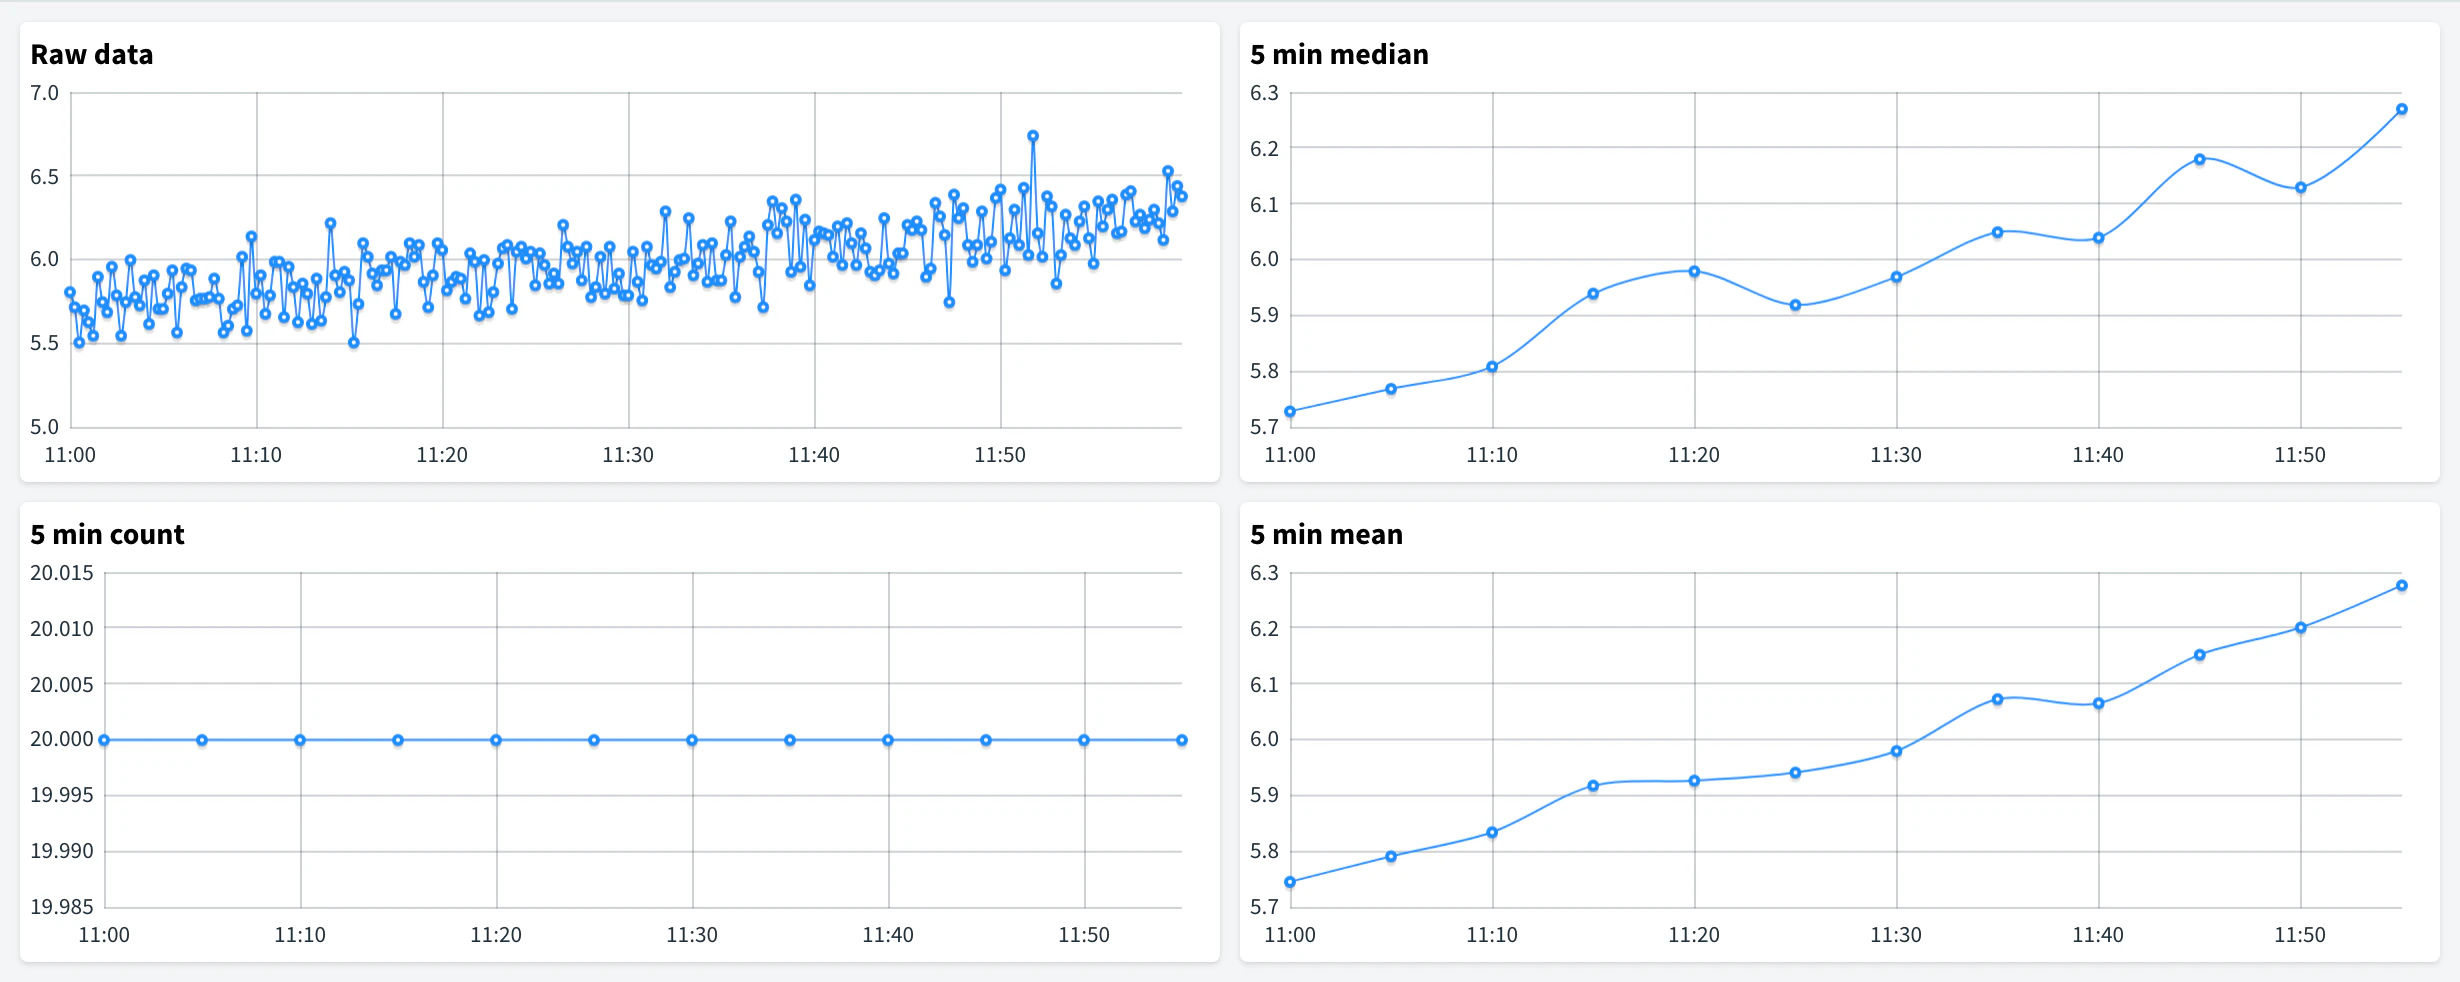Click the "5 min median" panel title
This screenshot has width=2460, height=982.
coord(1339,54)
